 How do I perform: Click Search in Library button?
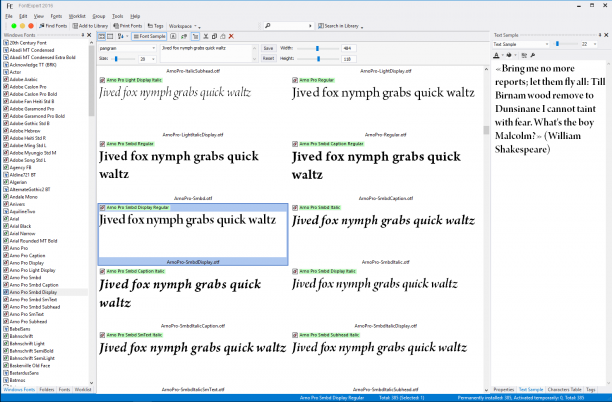tap(340, 26)
